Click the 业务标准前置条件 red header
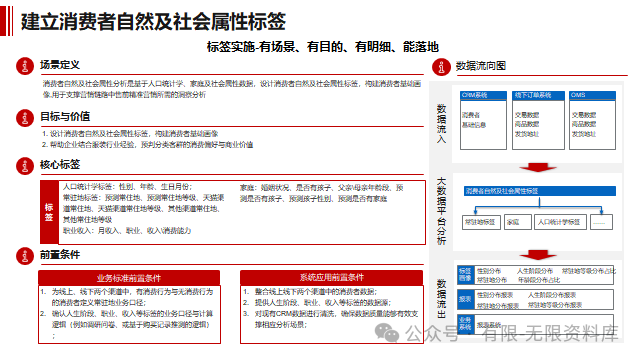The width and height of the screenshot is (640, 360). [129, 278]
